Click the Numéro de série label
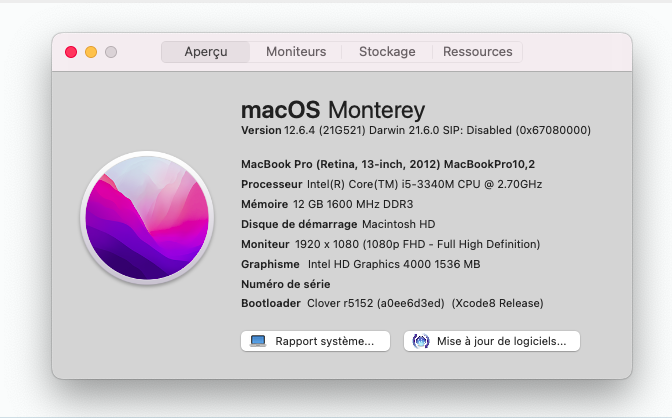 point(285,284)
